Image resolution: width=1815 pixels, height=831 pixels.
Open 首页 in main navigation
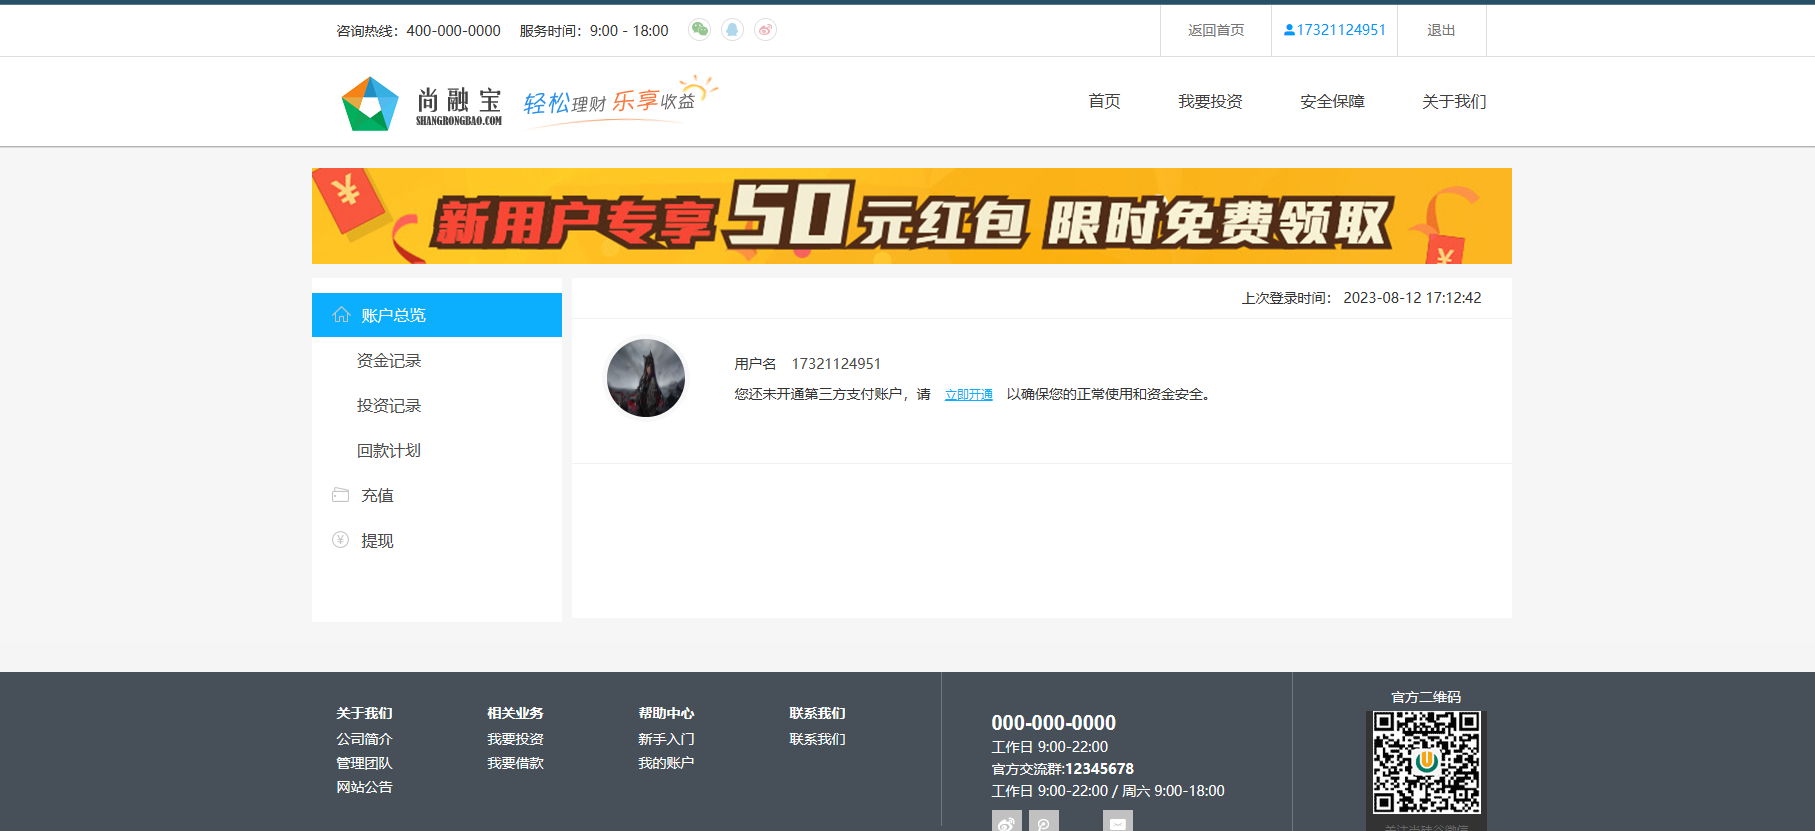[1104, 101]
